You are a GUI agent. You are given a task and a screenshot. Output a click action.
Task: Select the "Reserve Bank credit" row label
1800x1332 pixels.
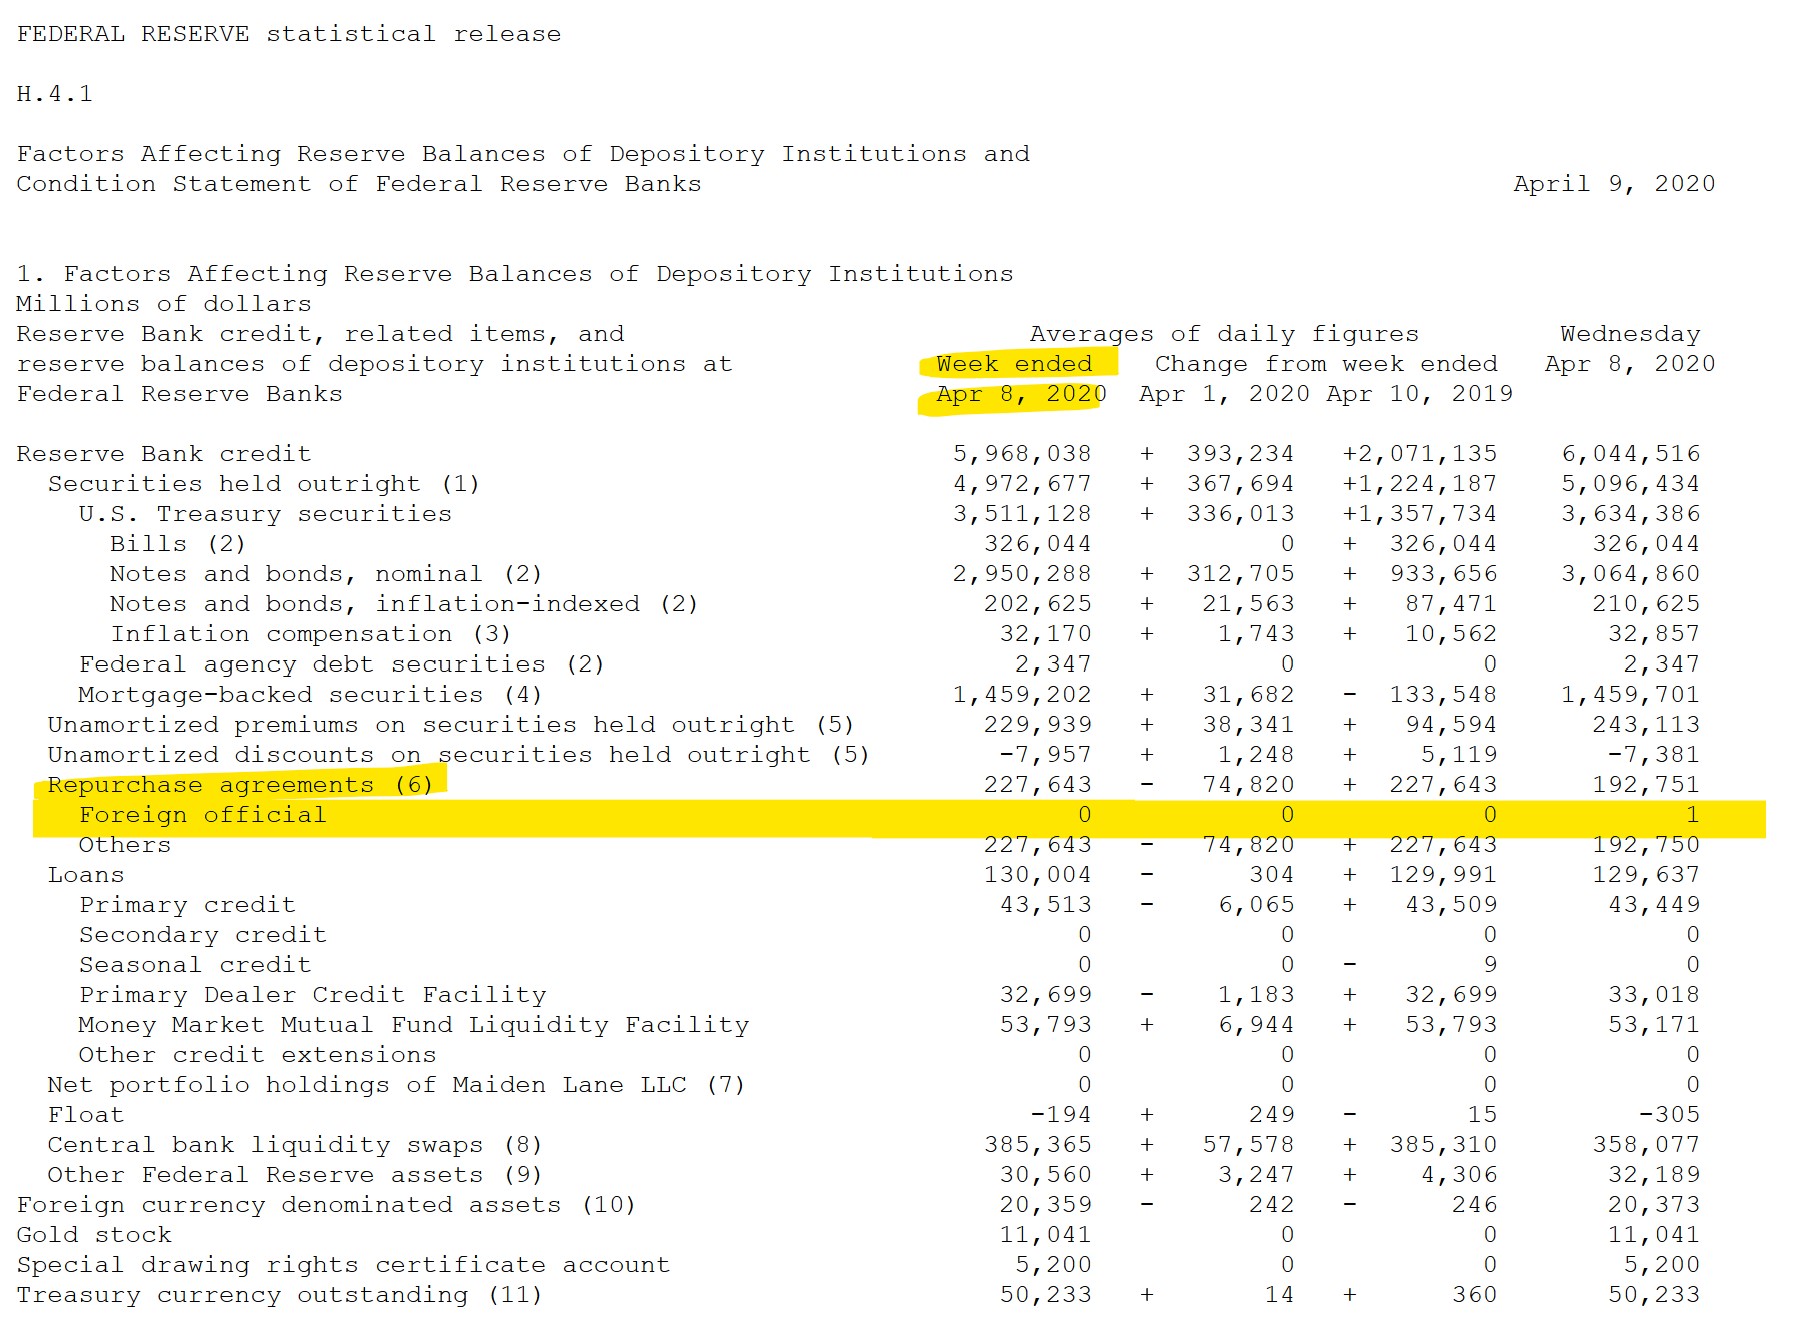[x=163, y=454]
